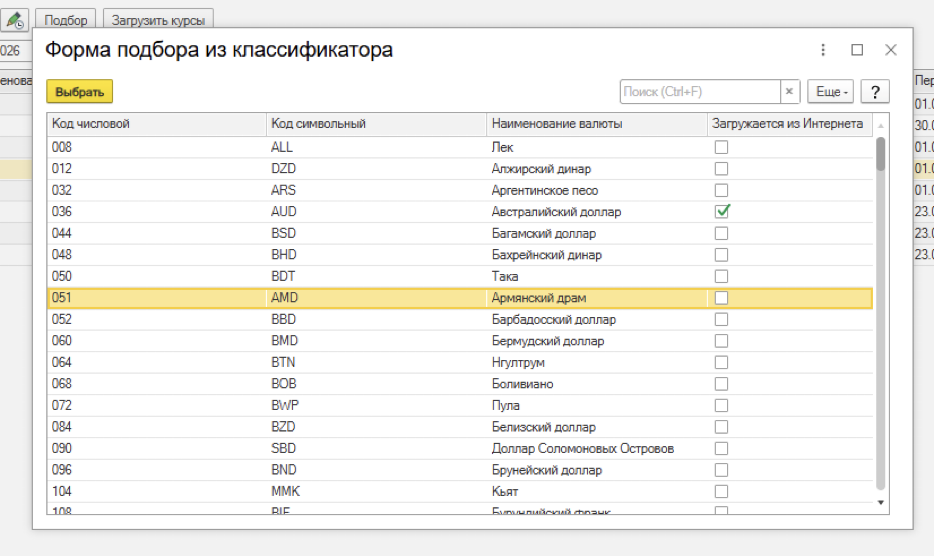Click the scroll-down arrow of the list
The image size is (934, 556).
881,502
